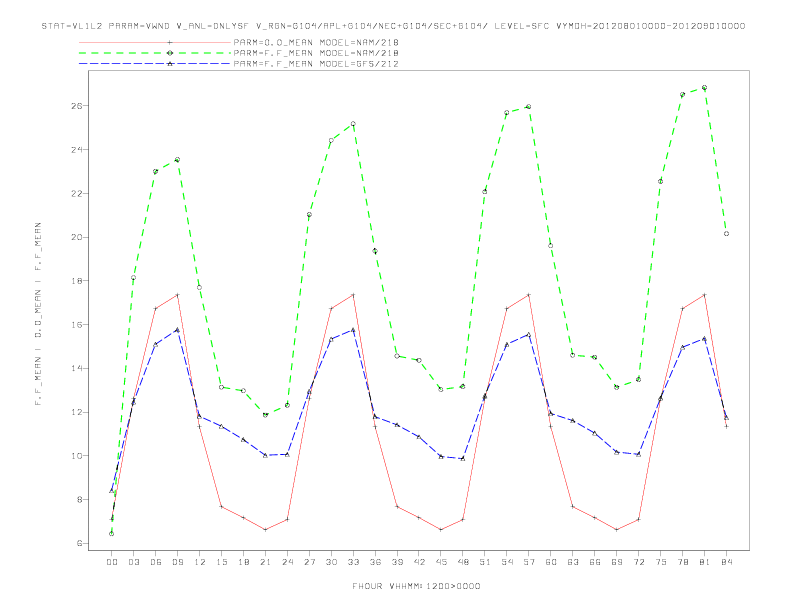Click x-axis tick label 27

[x=309, y=562]
